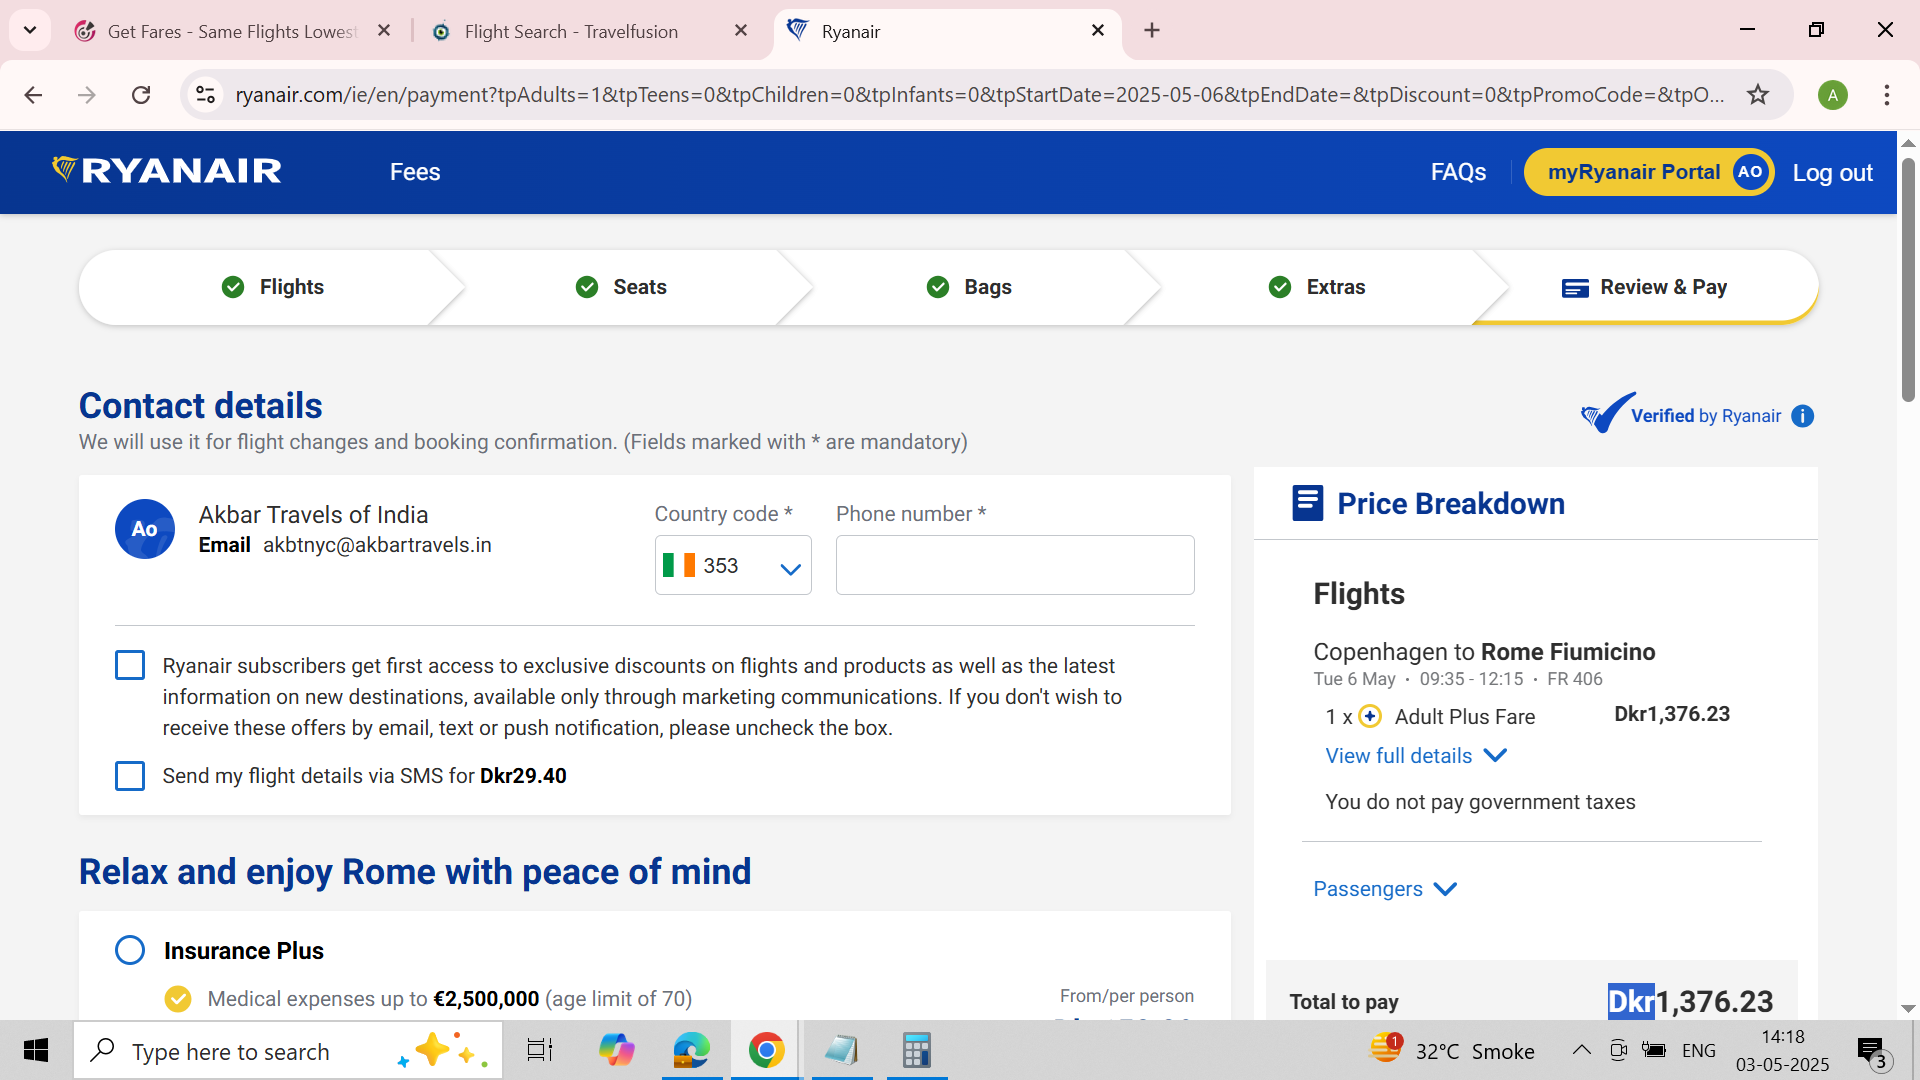Open site information icon in address bar
The height and width of the screenshot is (1080, 1920).
coord(205,95)
